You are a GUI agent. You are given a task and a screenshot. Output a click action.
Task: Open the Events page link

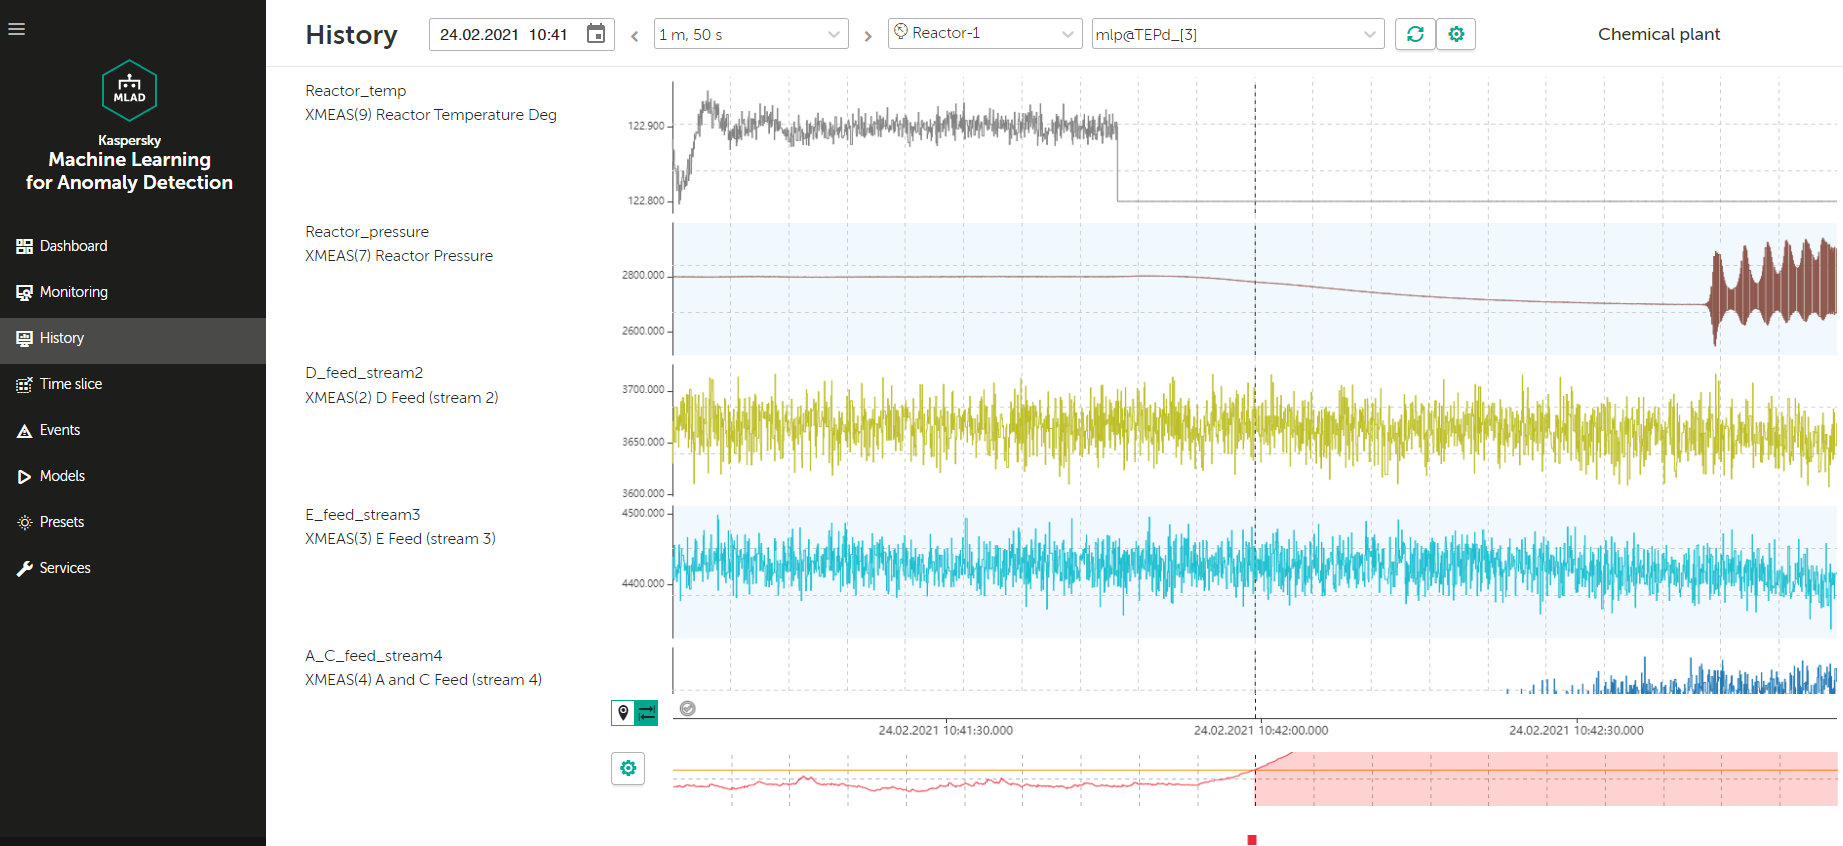point(59,430)
